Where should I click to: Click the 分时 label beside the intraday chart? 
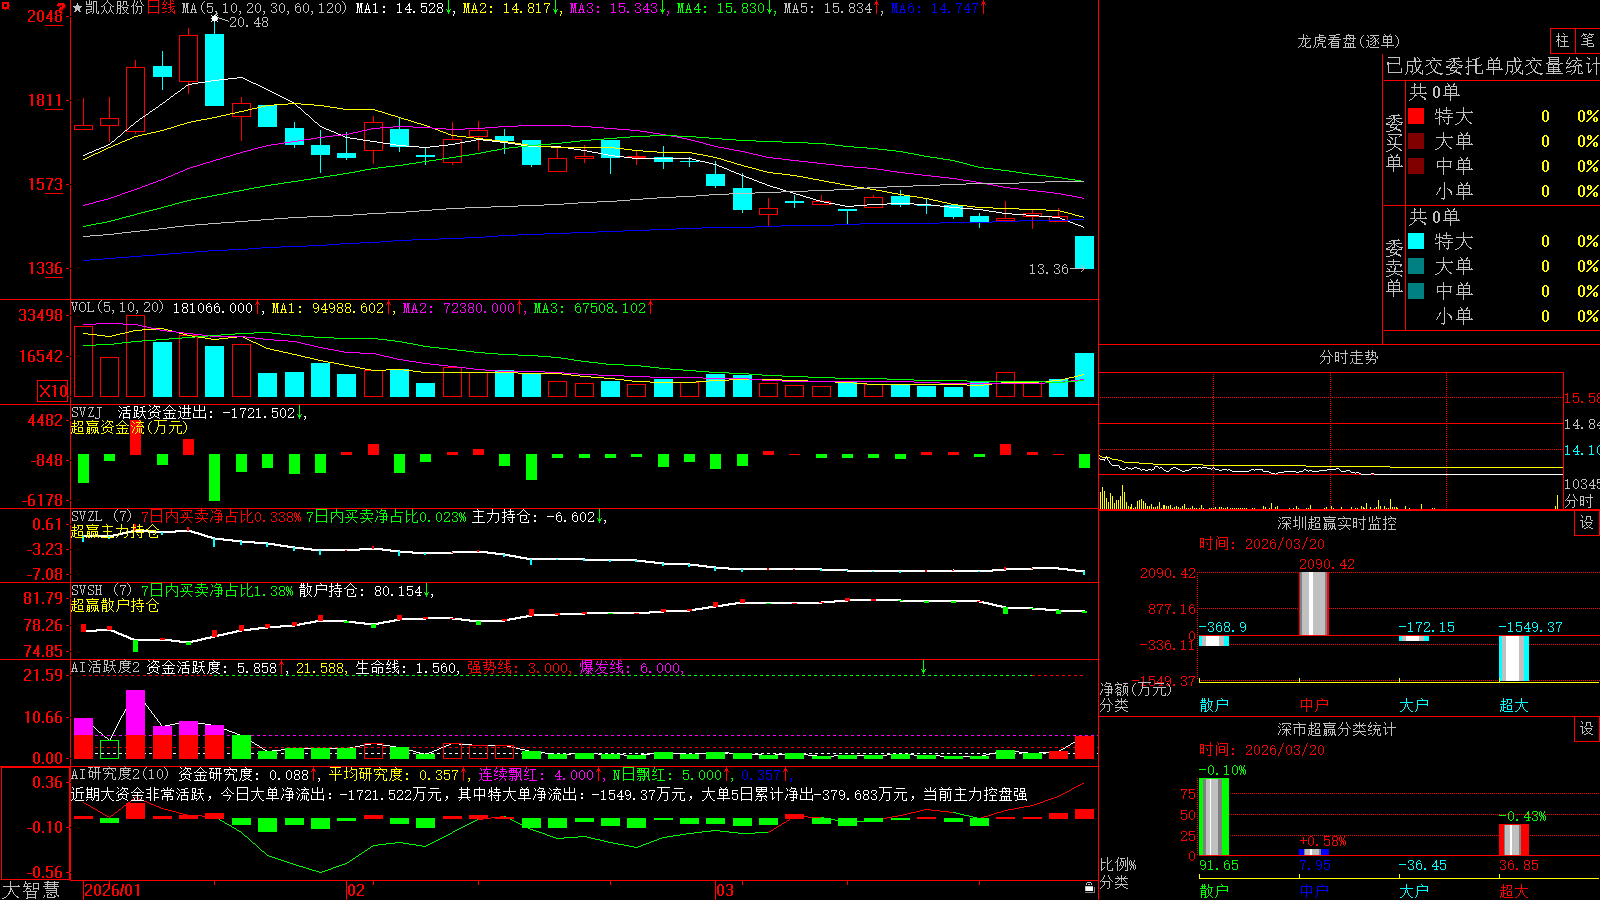tap(1579, 501)
